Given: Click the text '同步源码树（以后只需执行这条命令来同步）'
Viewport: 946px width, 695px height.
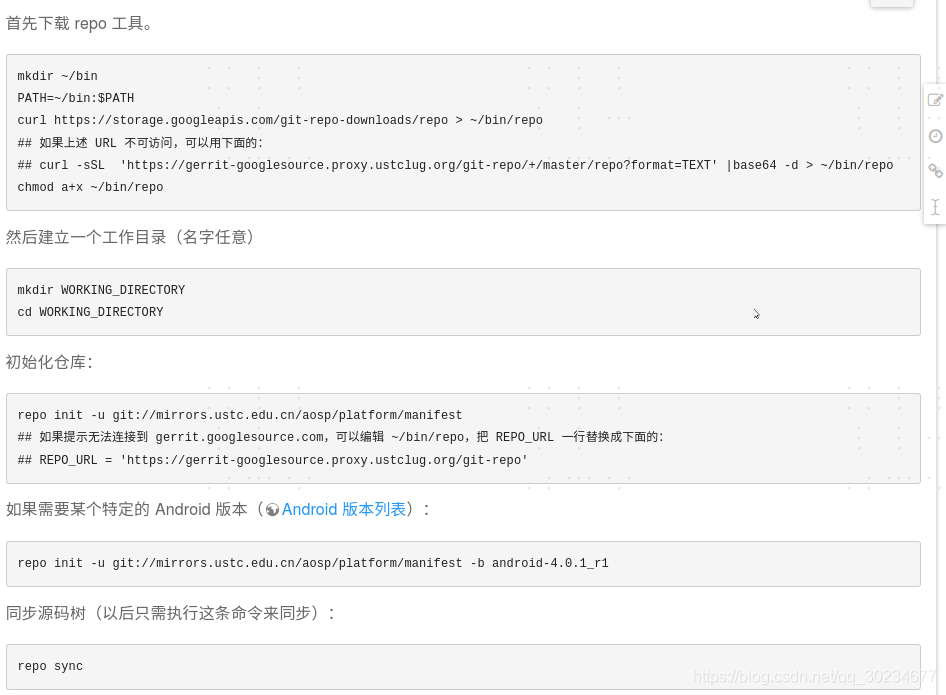Looking at the screenshot, I should (170, 613).
